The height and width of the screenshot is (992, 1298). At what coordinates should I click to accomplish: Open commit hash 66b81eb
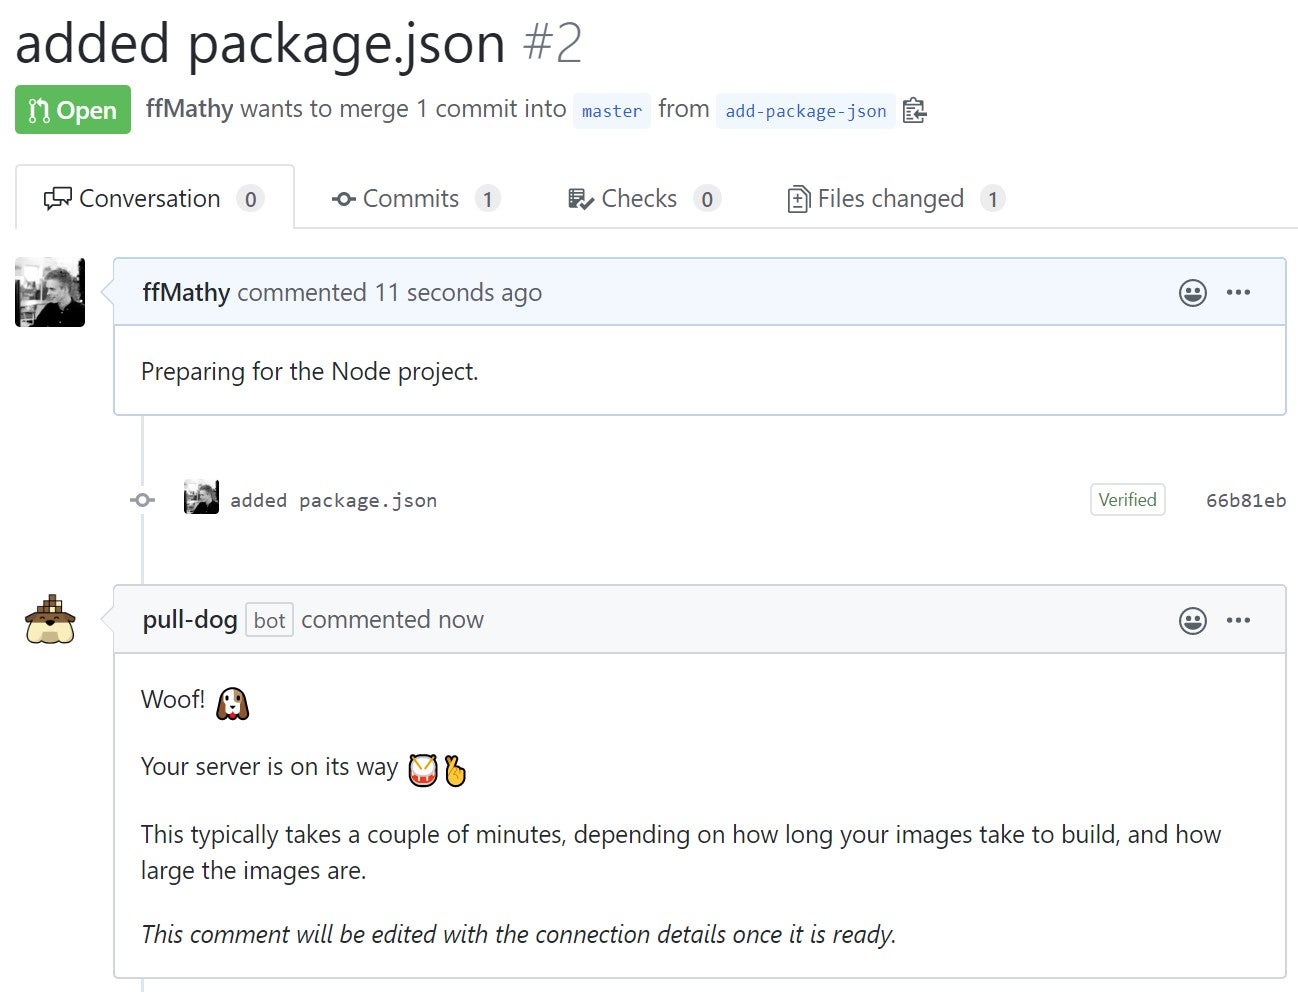coord(1245,500)
